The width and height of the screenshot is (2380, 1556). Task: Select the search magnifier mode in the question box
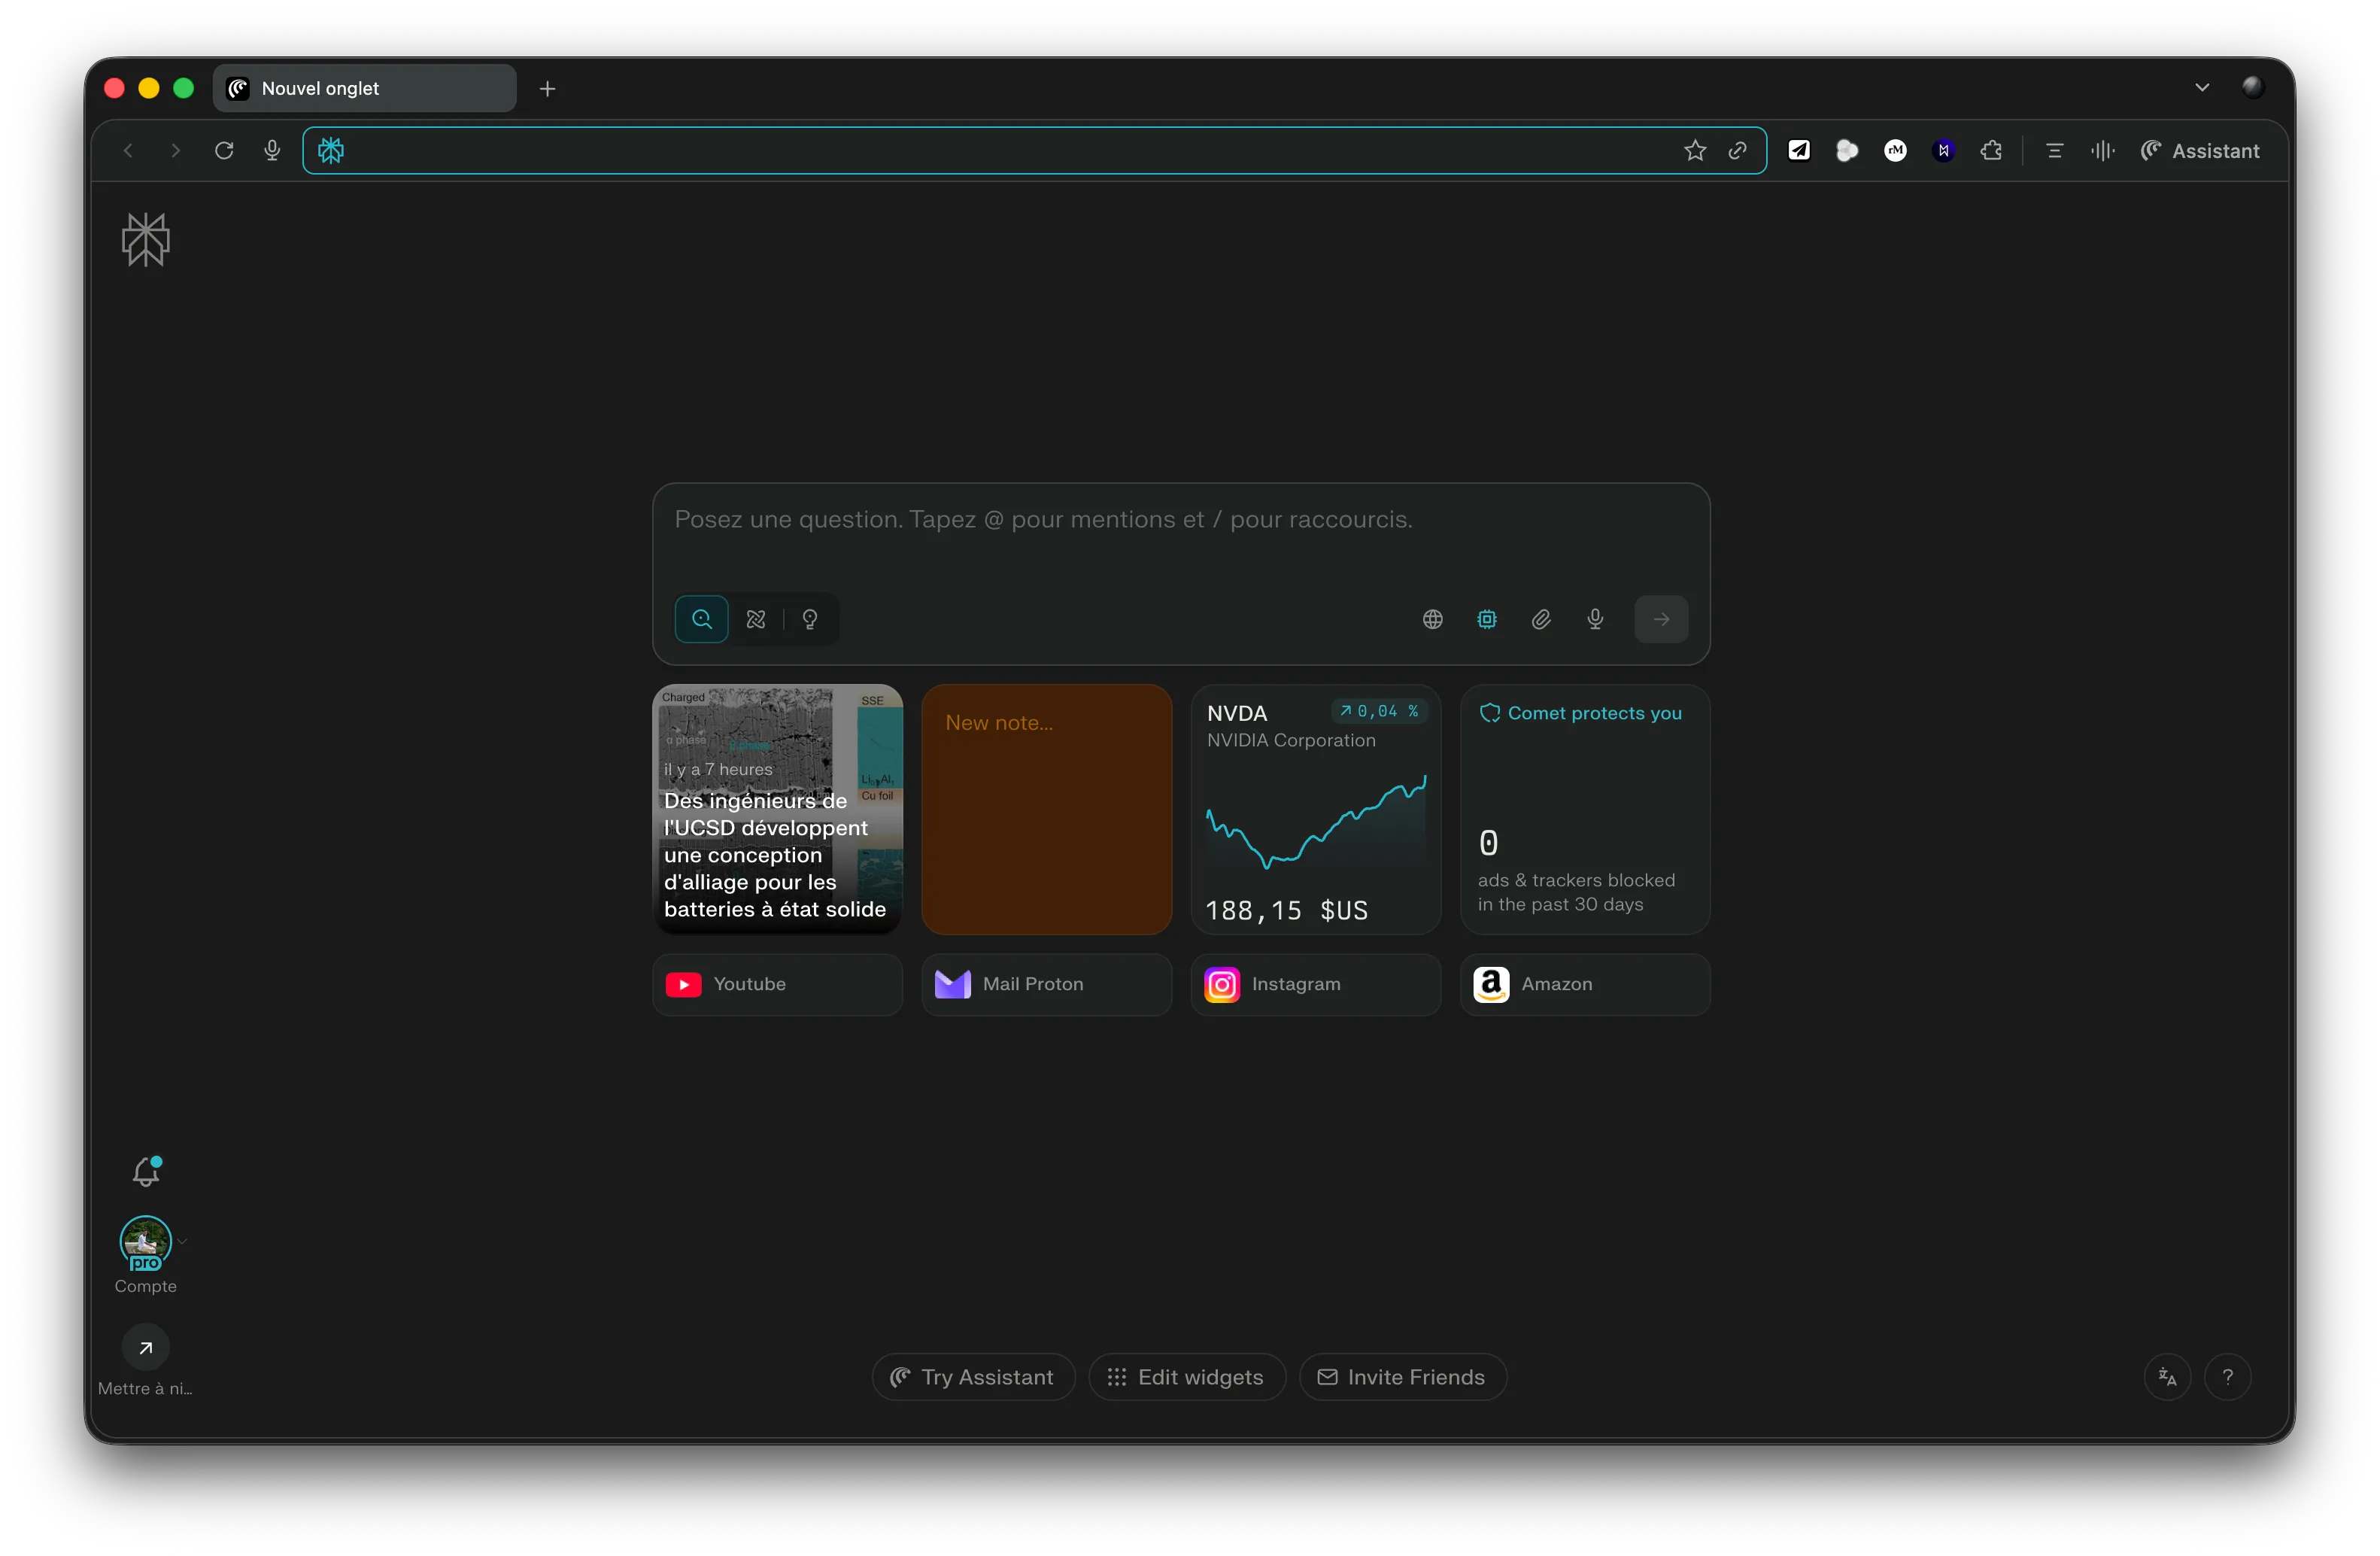[701, 619]
